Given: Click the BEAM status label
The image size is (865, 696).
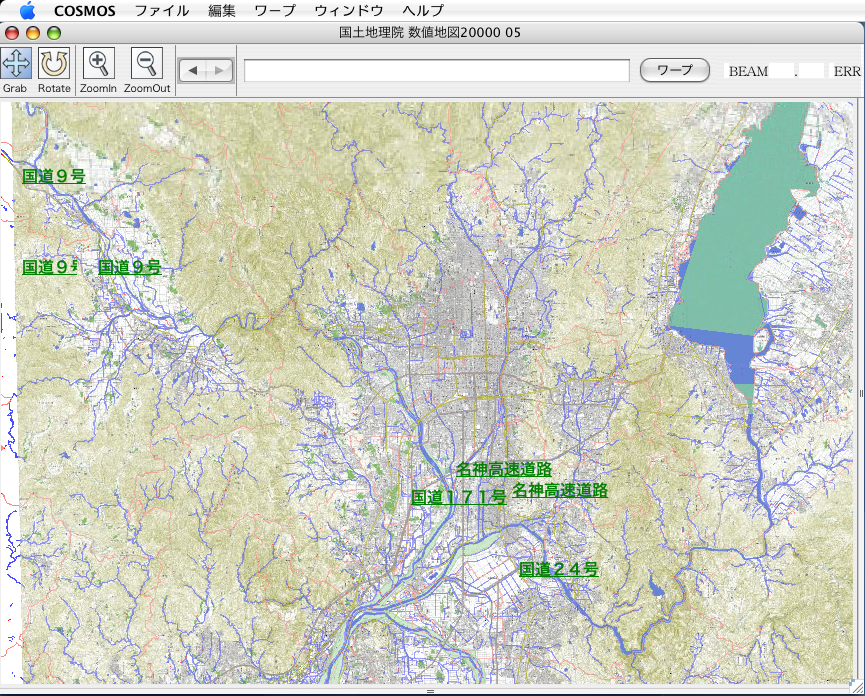Looking at the screenshot, I should click(748, 71).
